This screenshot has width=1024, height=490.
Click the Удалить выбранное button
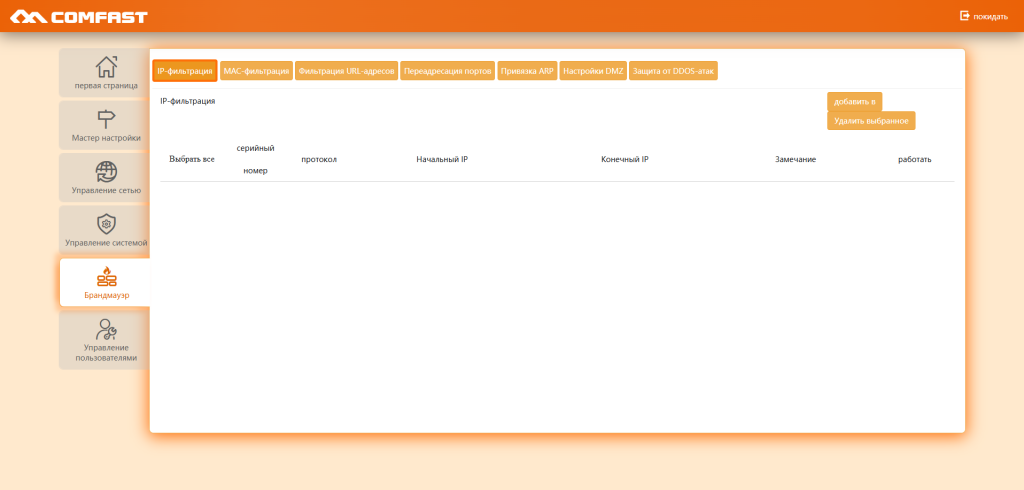[x=870, y=121]
